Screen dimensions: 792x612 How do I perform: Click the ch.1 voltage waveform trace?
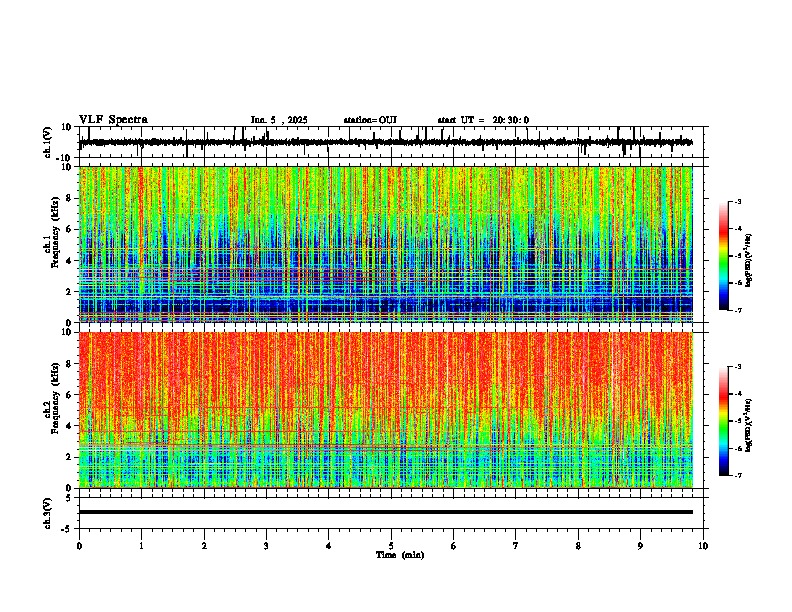click(385, 142)
